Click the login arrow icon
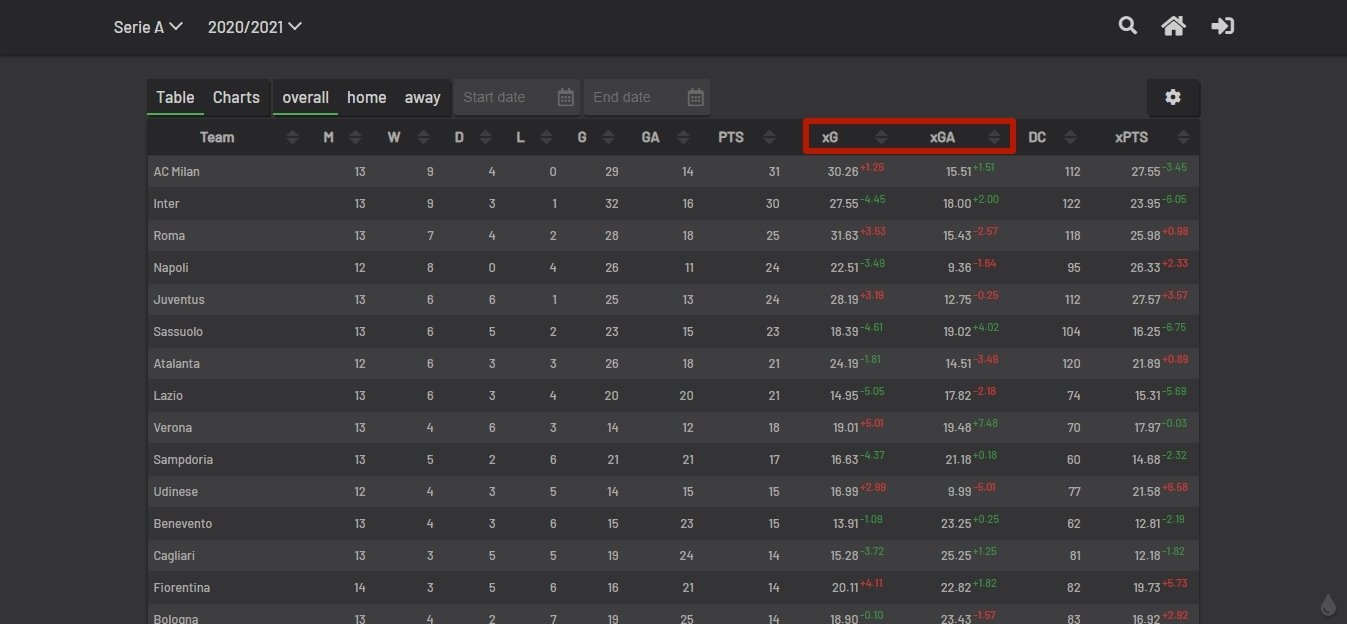 (x=1222, y=26)
